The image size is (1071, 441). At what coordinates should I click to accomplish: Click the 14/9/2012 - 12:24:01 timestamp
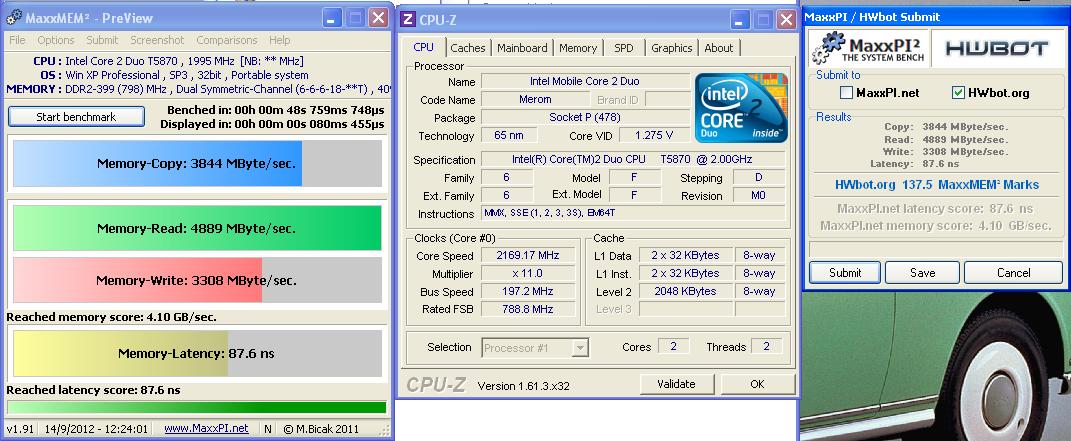pos(96,429)
